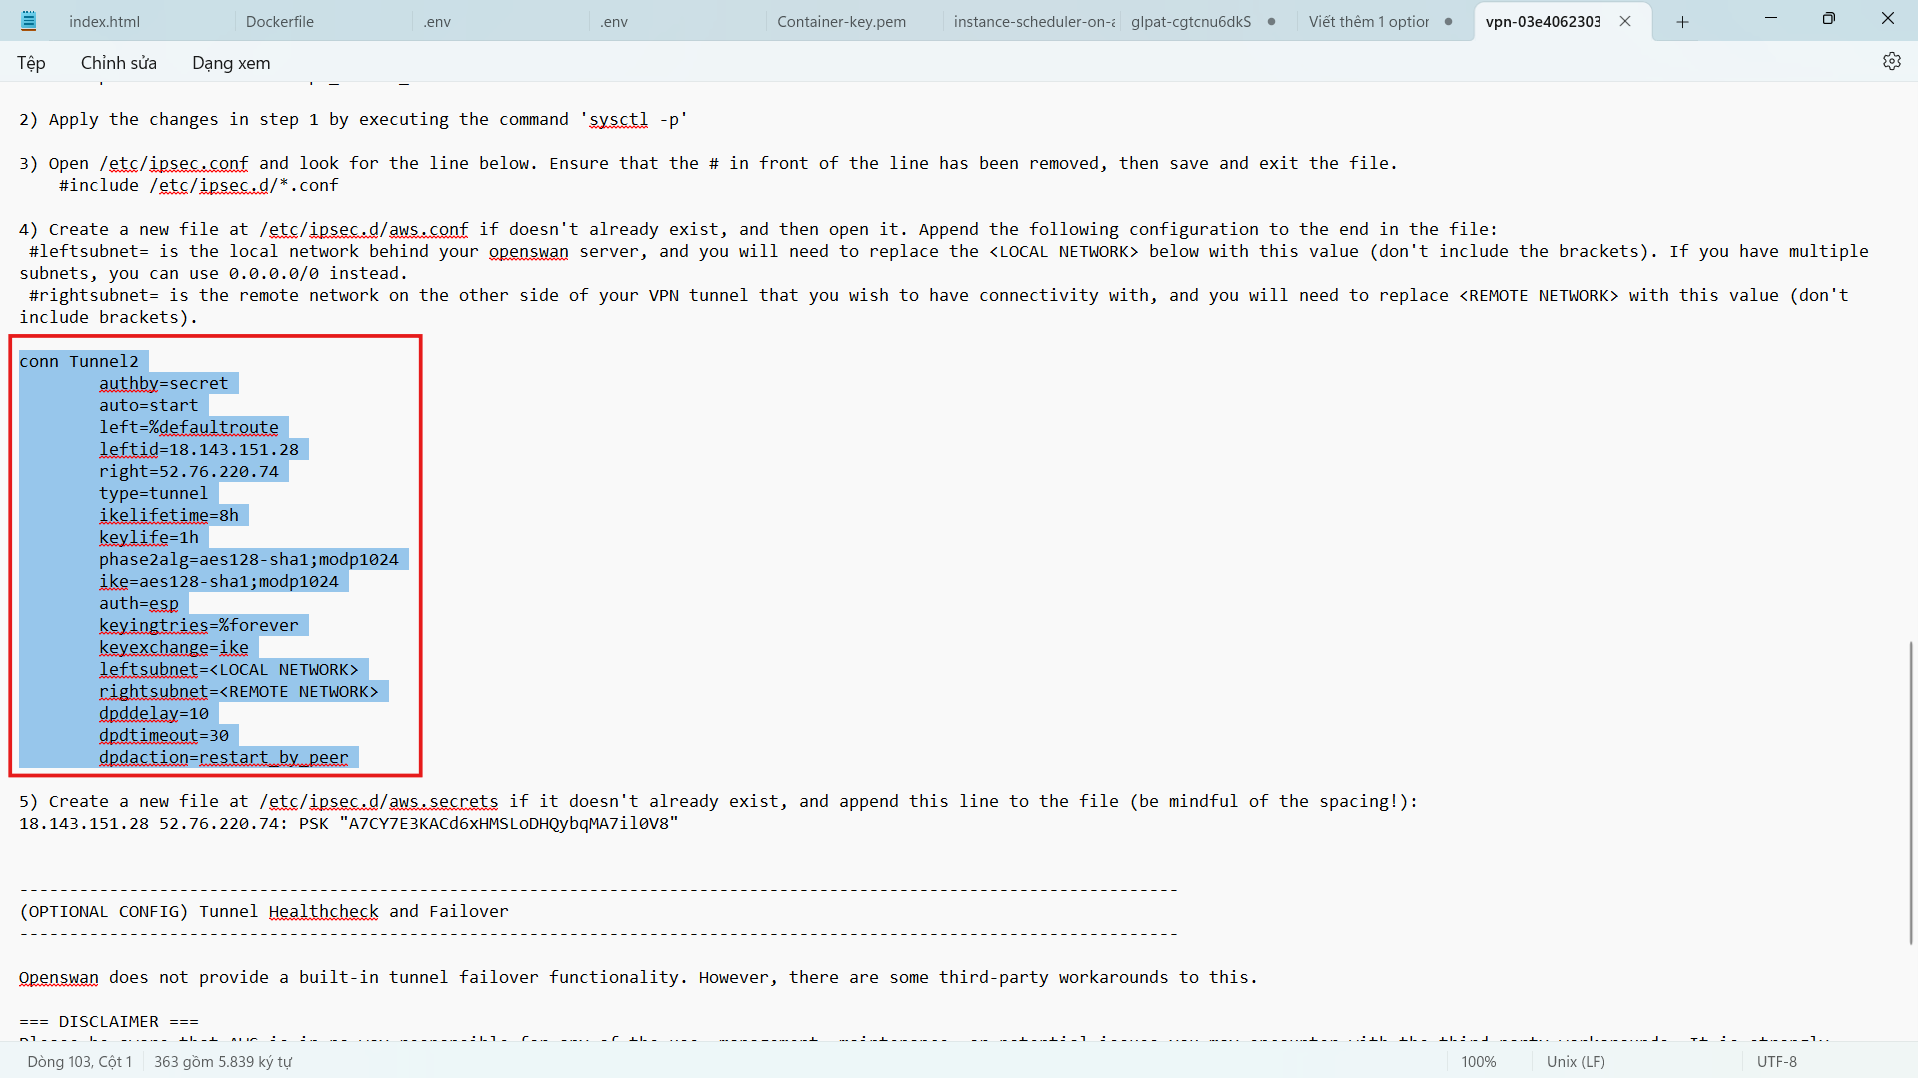Click the auto=start line

[149, 405]
